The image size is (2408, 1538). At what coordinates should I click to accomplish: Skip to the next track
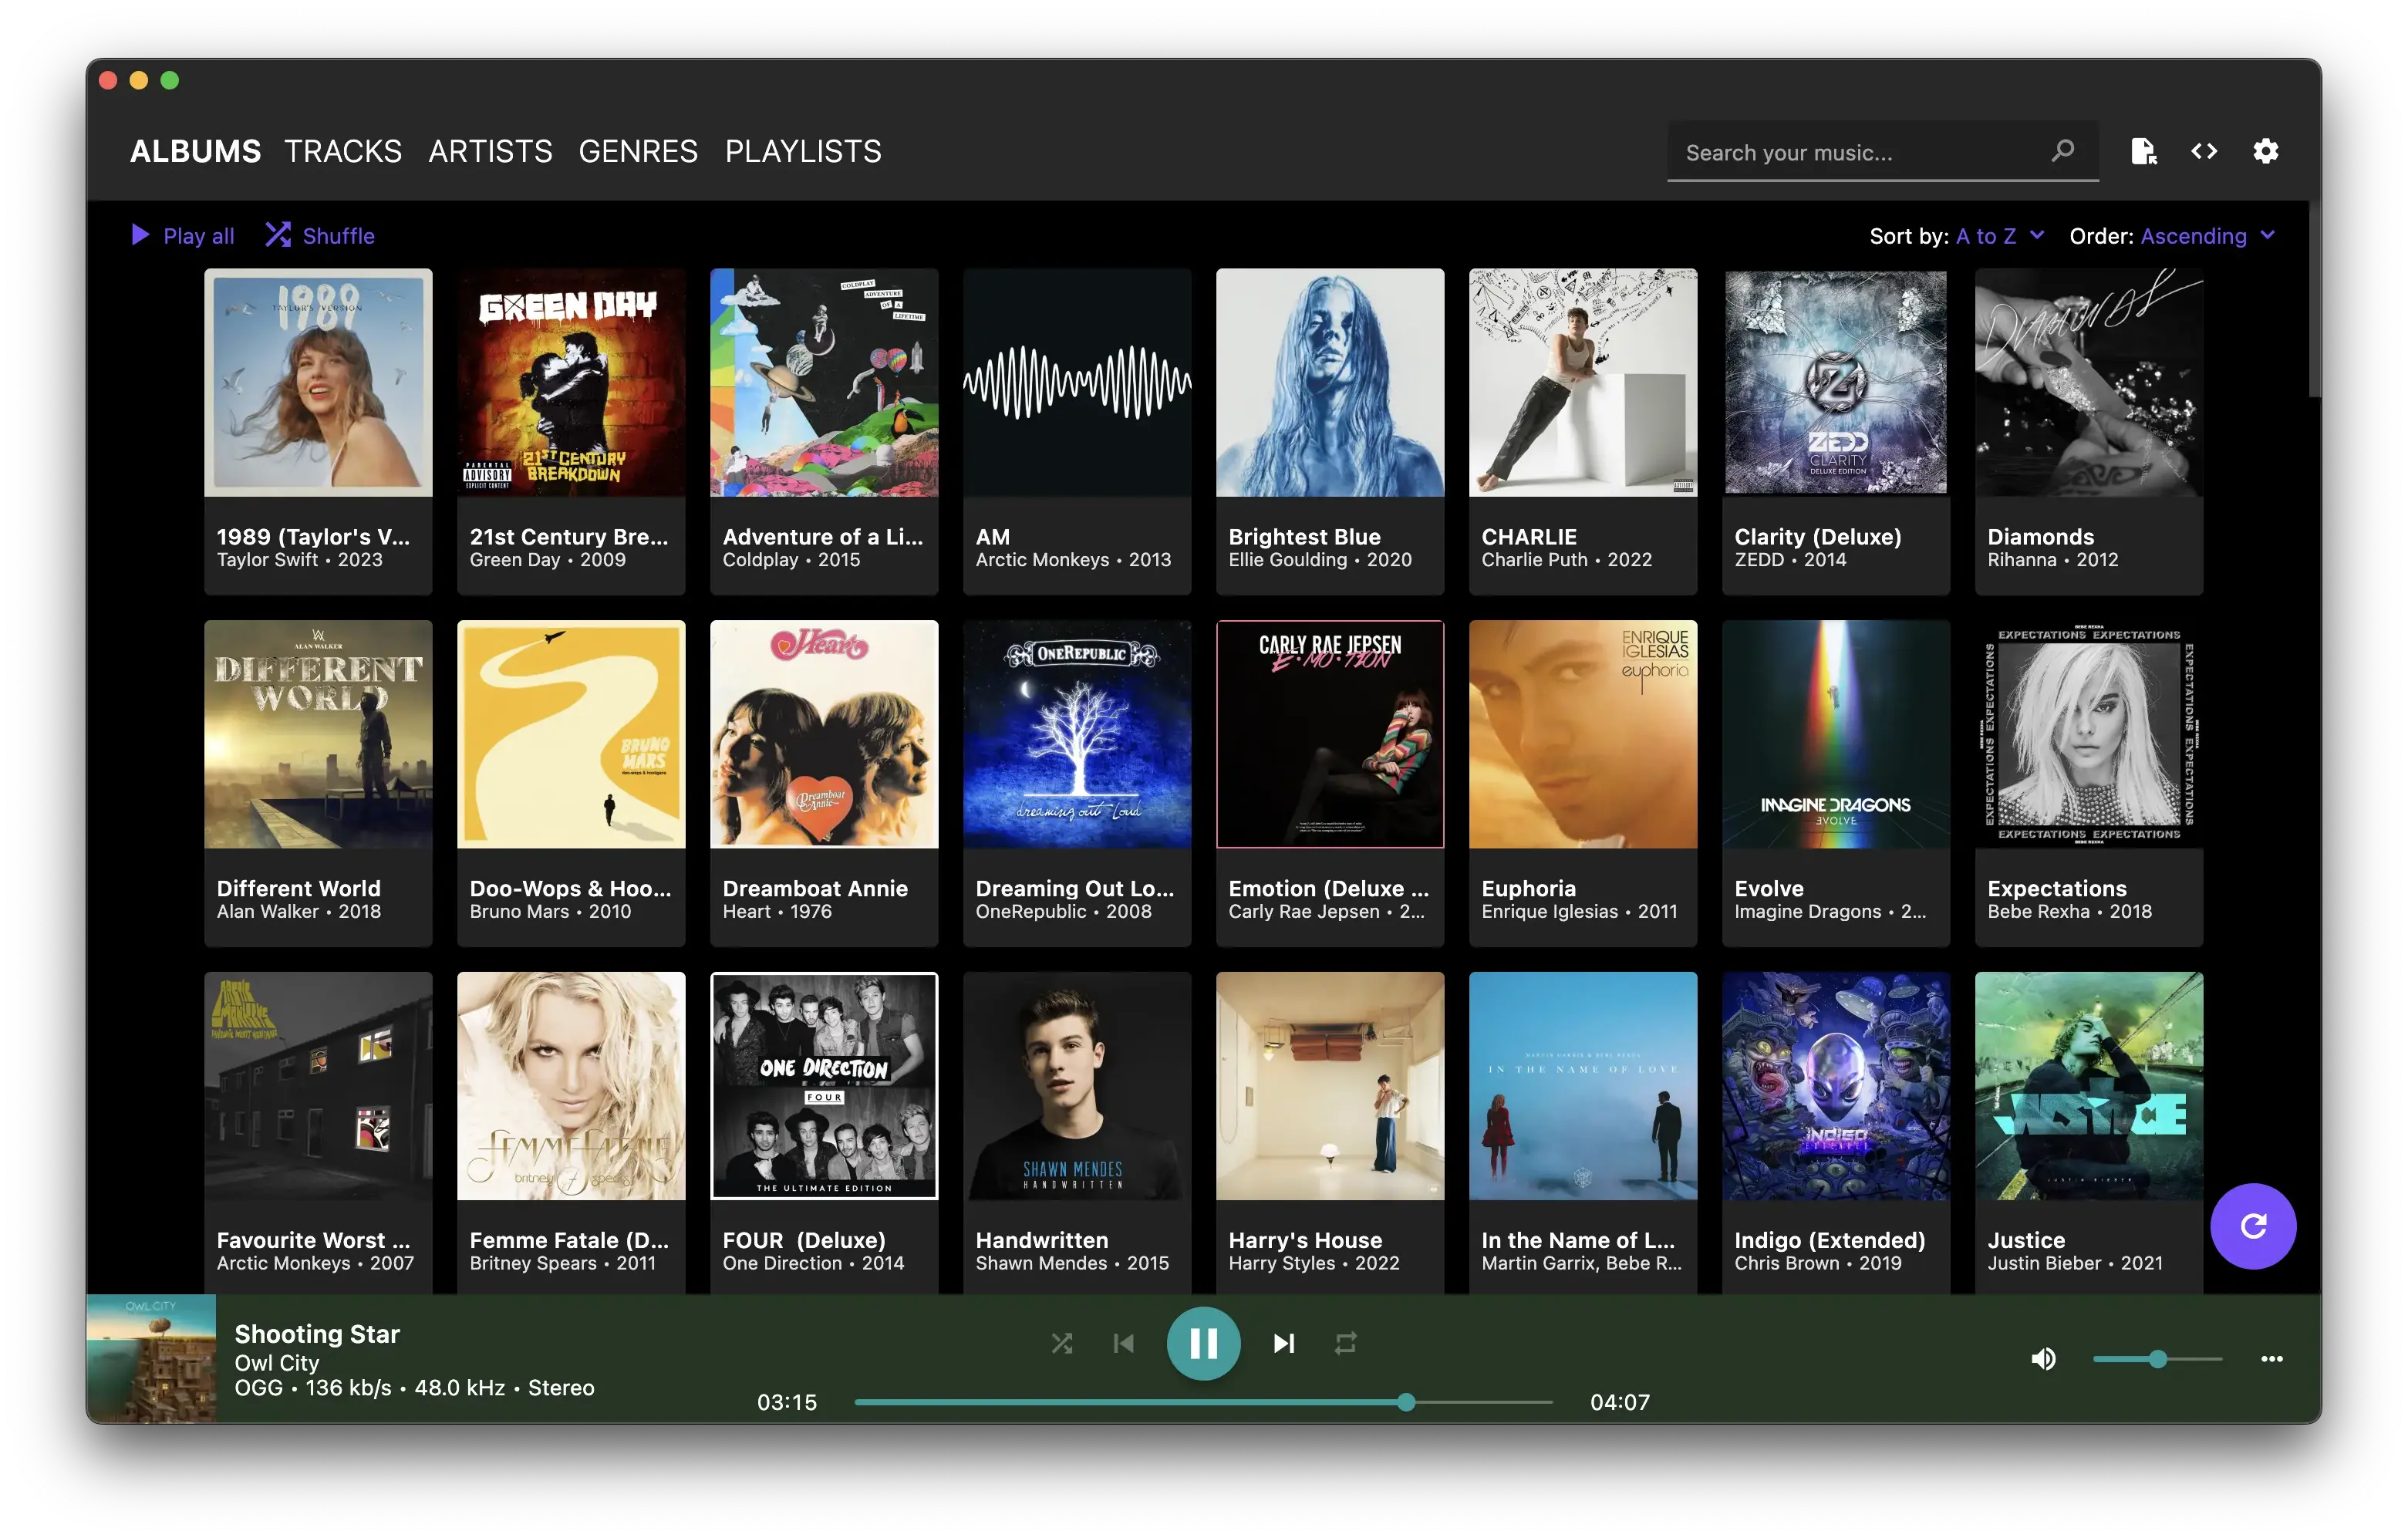tap(1284, 1343)
